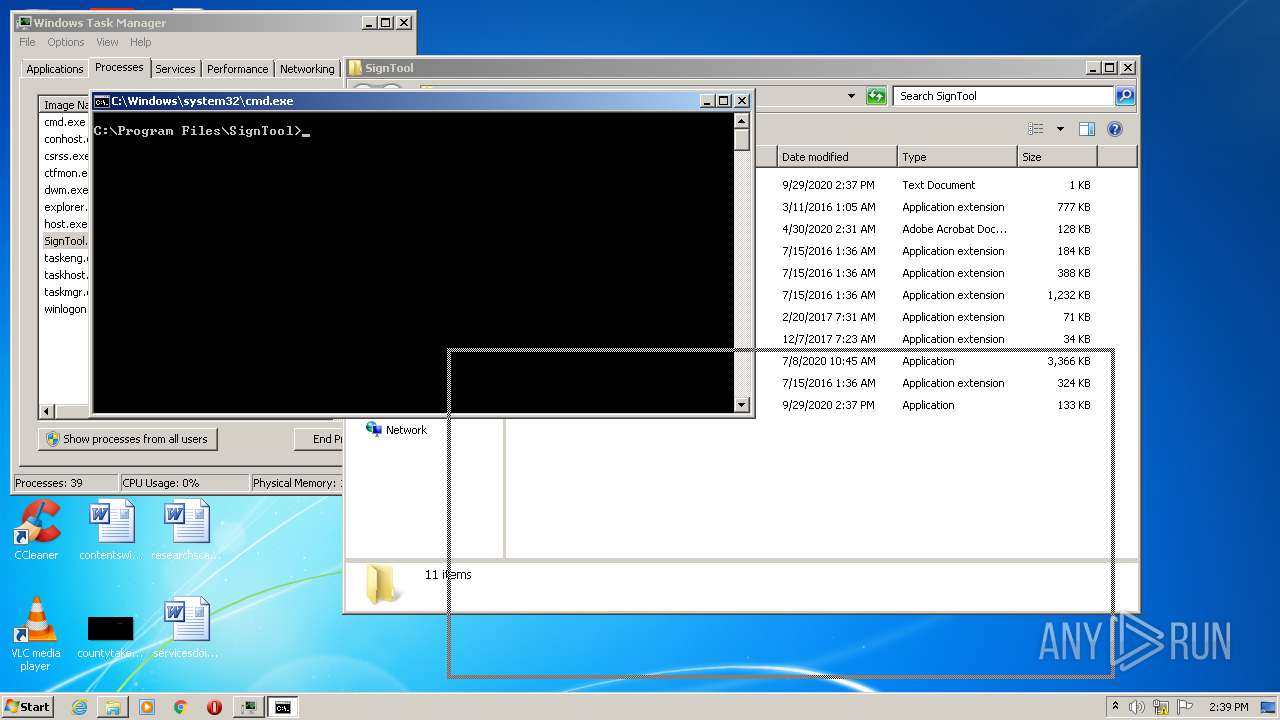Click the SignTool folder icon in title bar

click(x=355, y=68)
